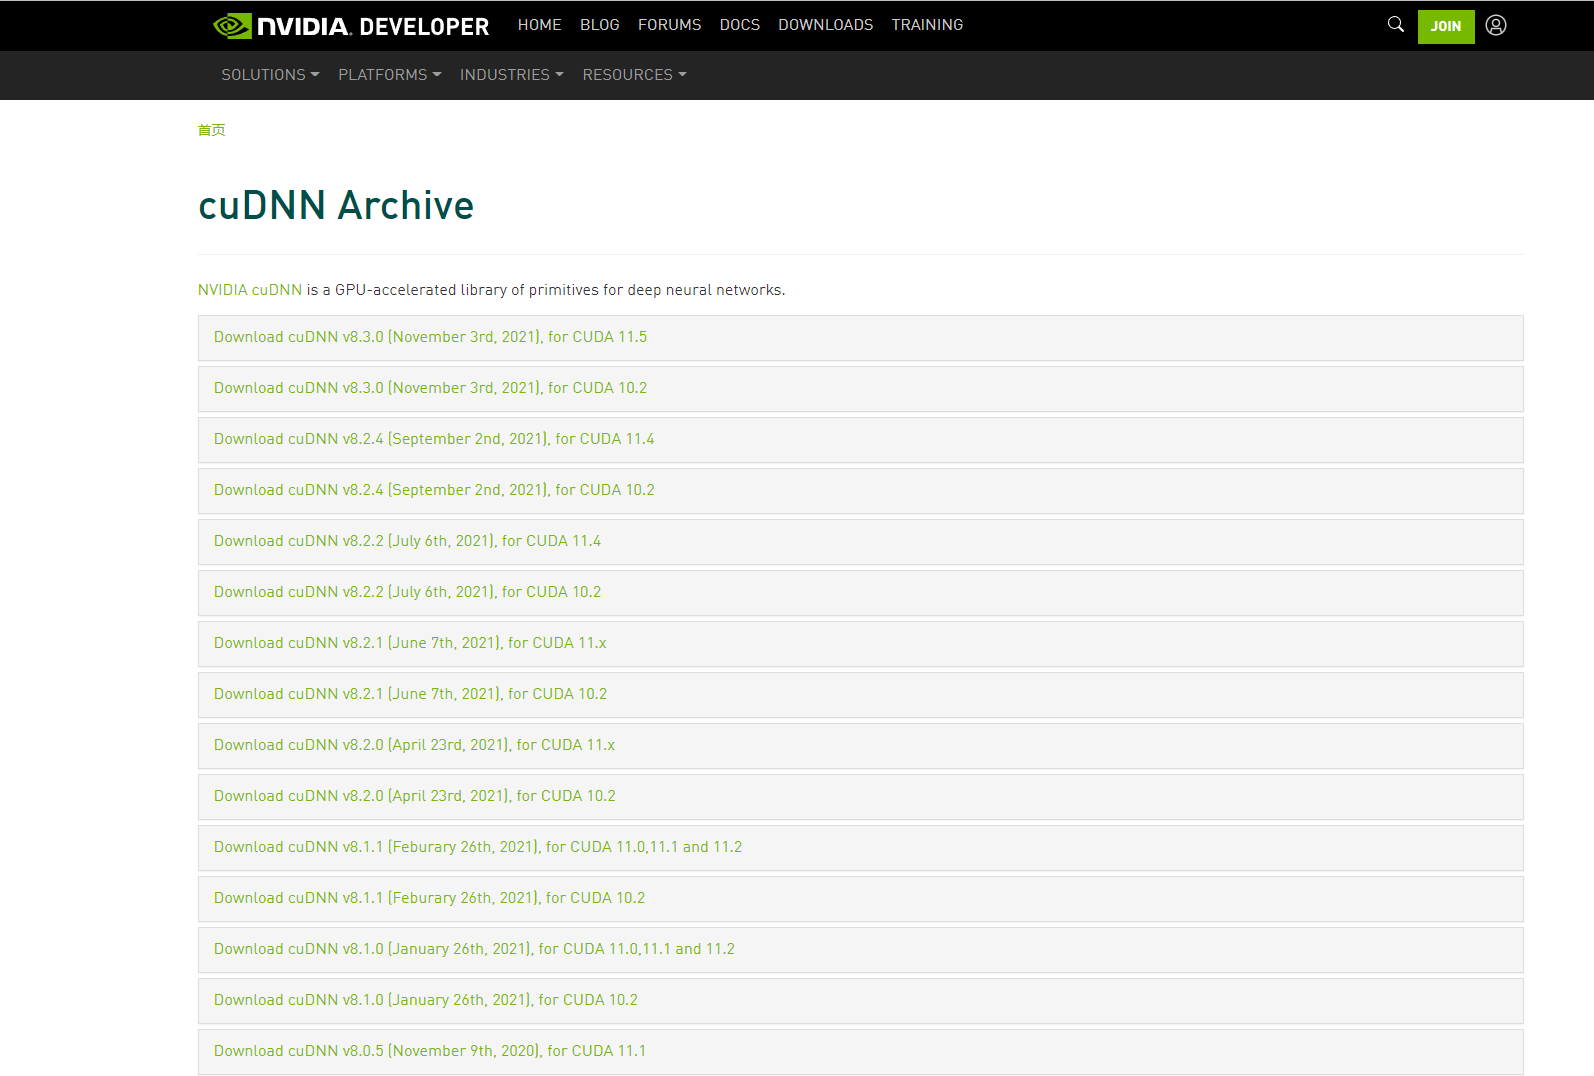Expand cuDNN v8.3.0 for CUDA 10.2
Screen dimensions: 1594x1076
click(x=860, y=389)
